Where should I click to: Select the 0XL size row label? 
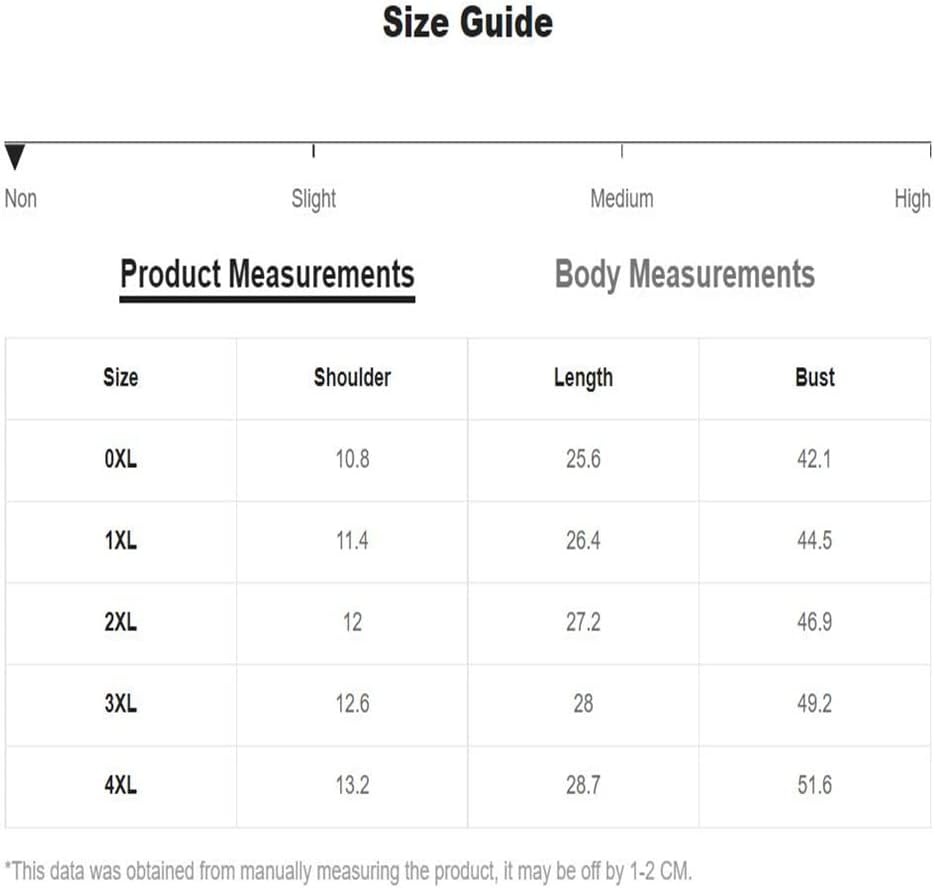tap(120, 460)
